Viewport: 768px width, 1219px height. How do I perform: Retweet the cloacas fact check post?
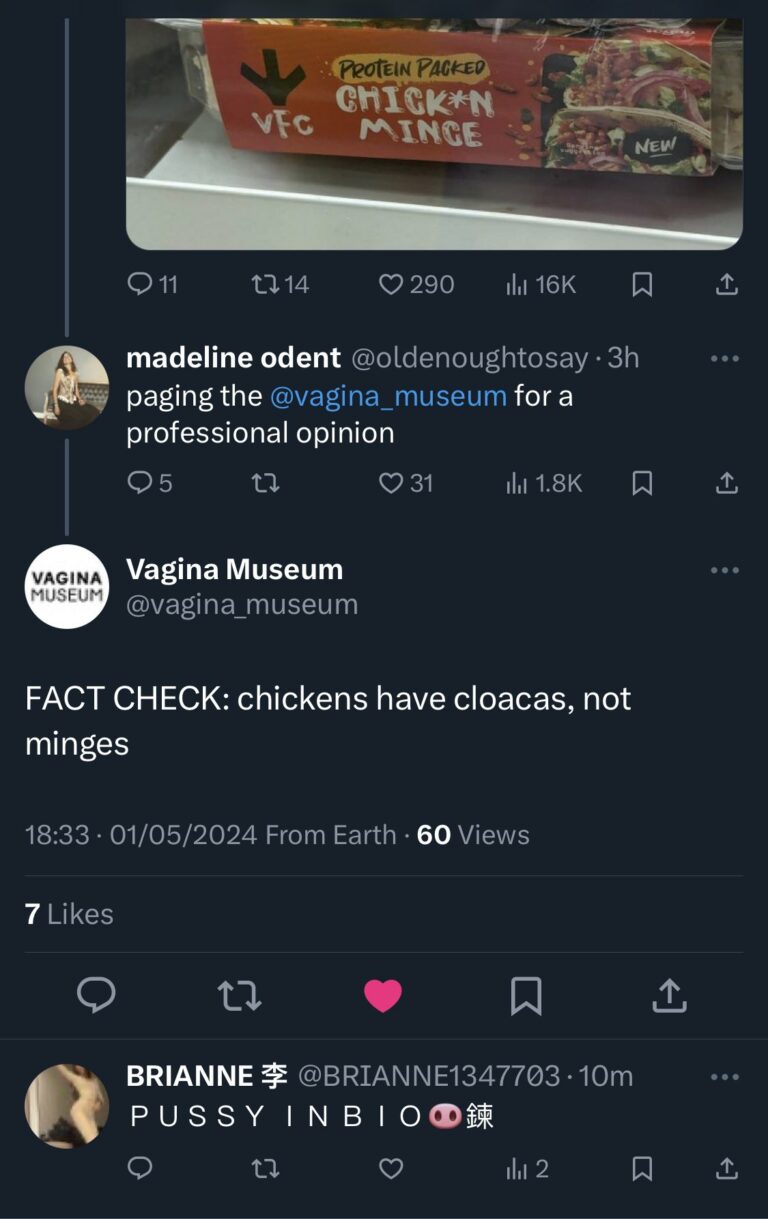point(238,995)
